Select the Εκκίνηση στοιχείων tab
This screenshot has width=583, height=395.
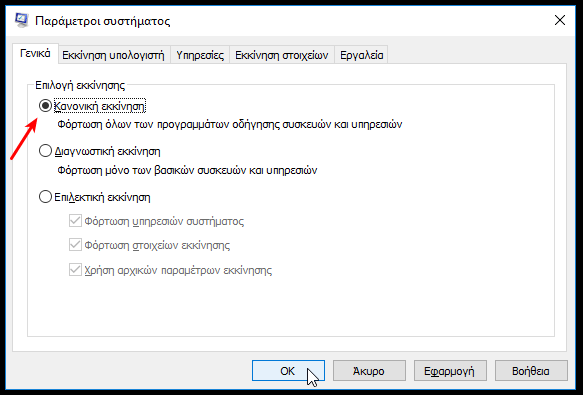click(x=281, y=55)
